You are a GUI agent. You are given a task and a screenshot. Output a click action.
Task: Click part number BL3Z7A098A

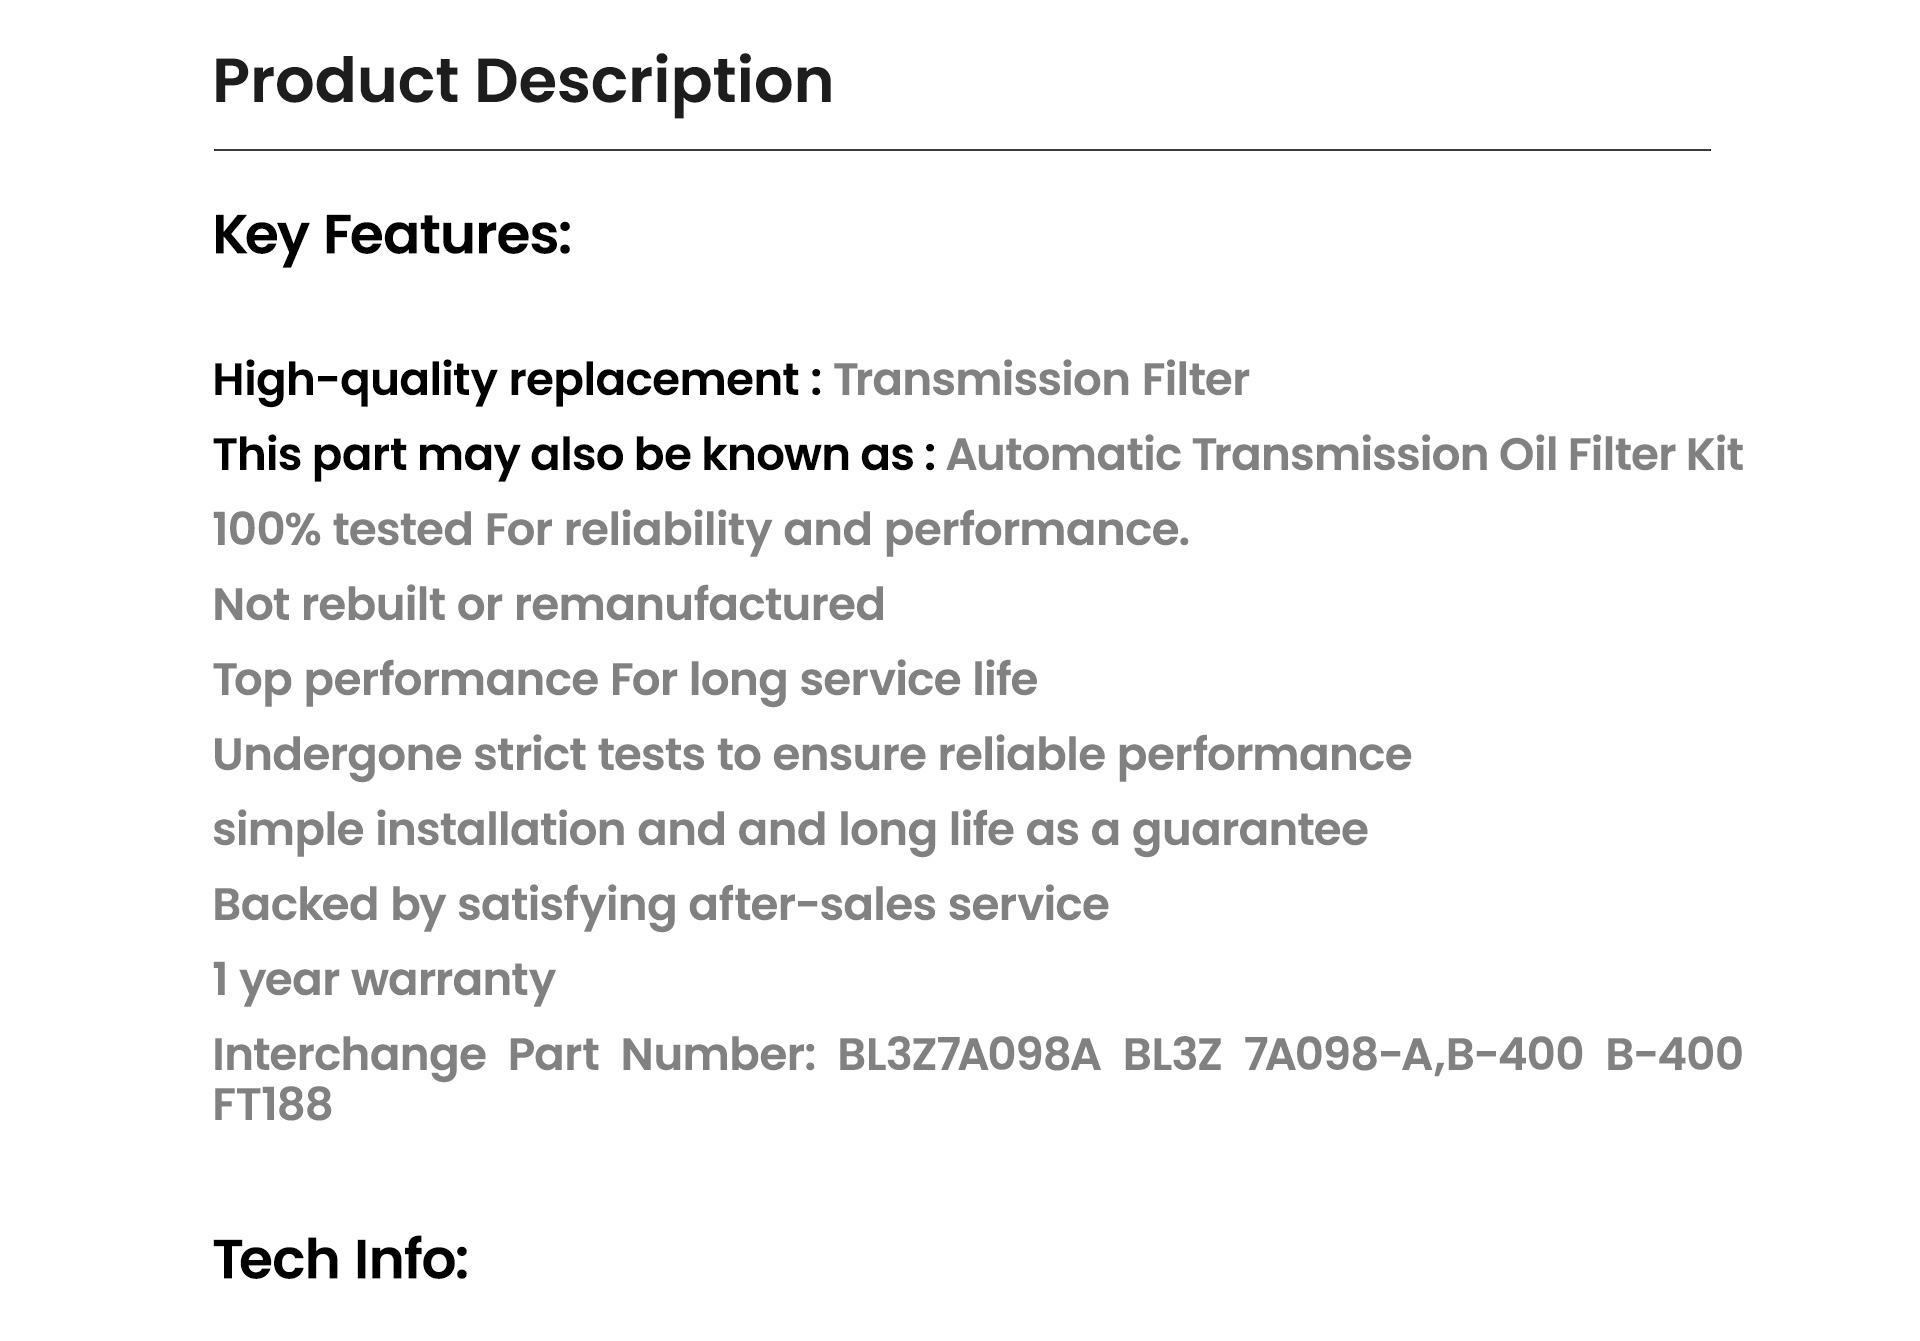[968, 1054]
